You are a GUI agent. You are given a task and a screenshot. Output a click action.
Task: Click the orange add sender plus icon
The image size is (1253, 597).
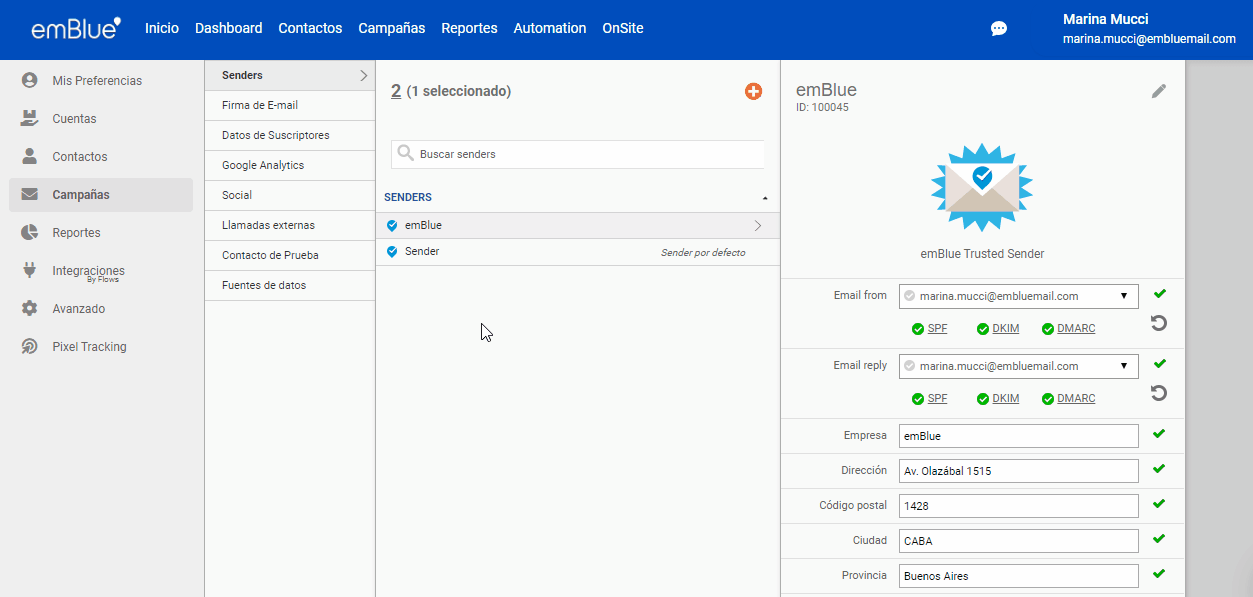[753, 91]
